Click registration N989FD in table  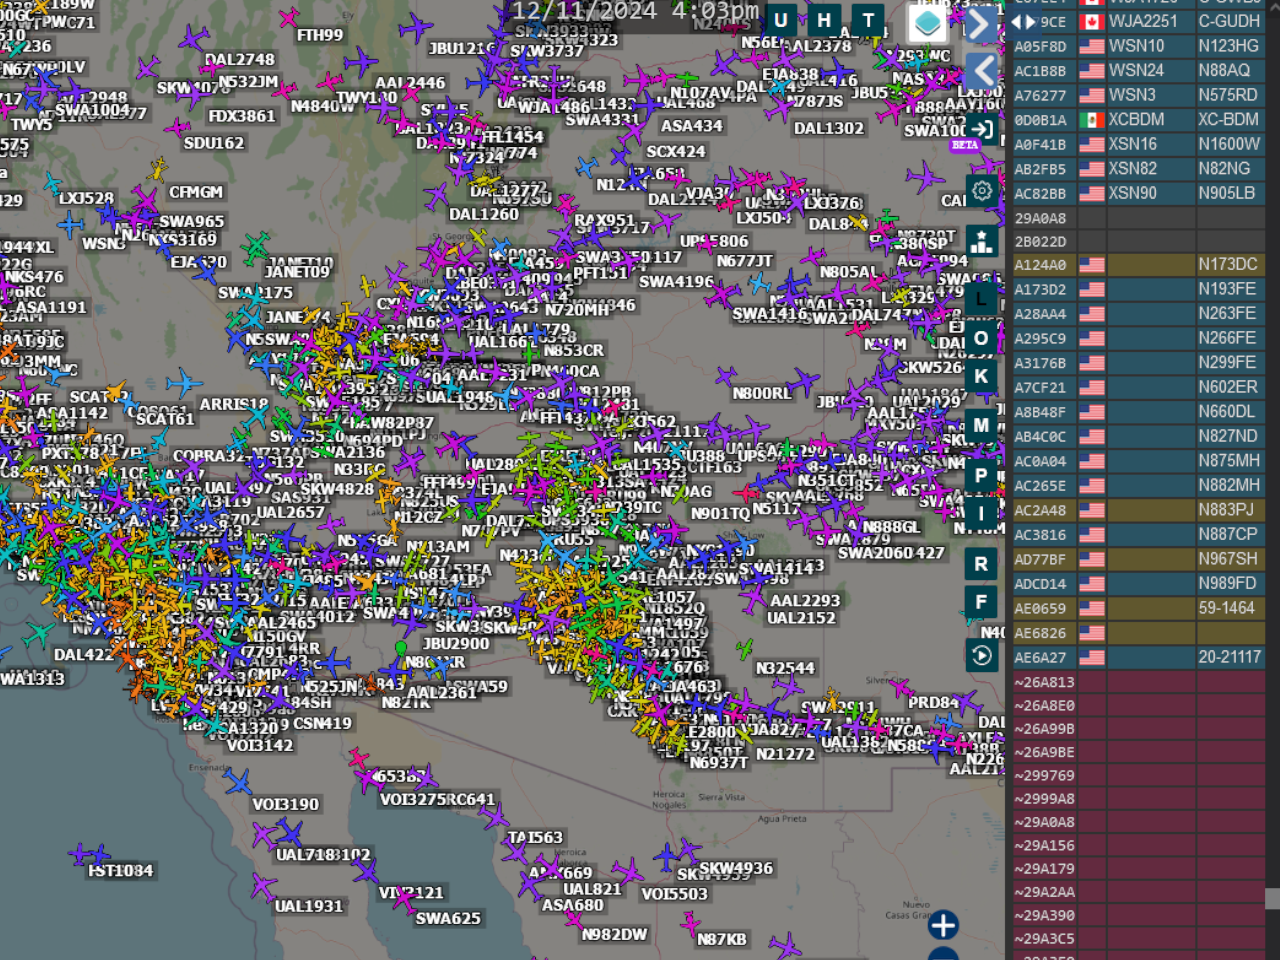coord(1227,583)
